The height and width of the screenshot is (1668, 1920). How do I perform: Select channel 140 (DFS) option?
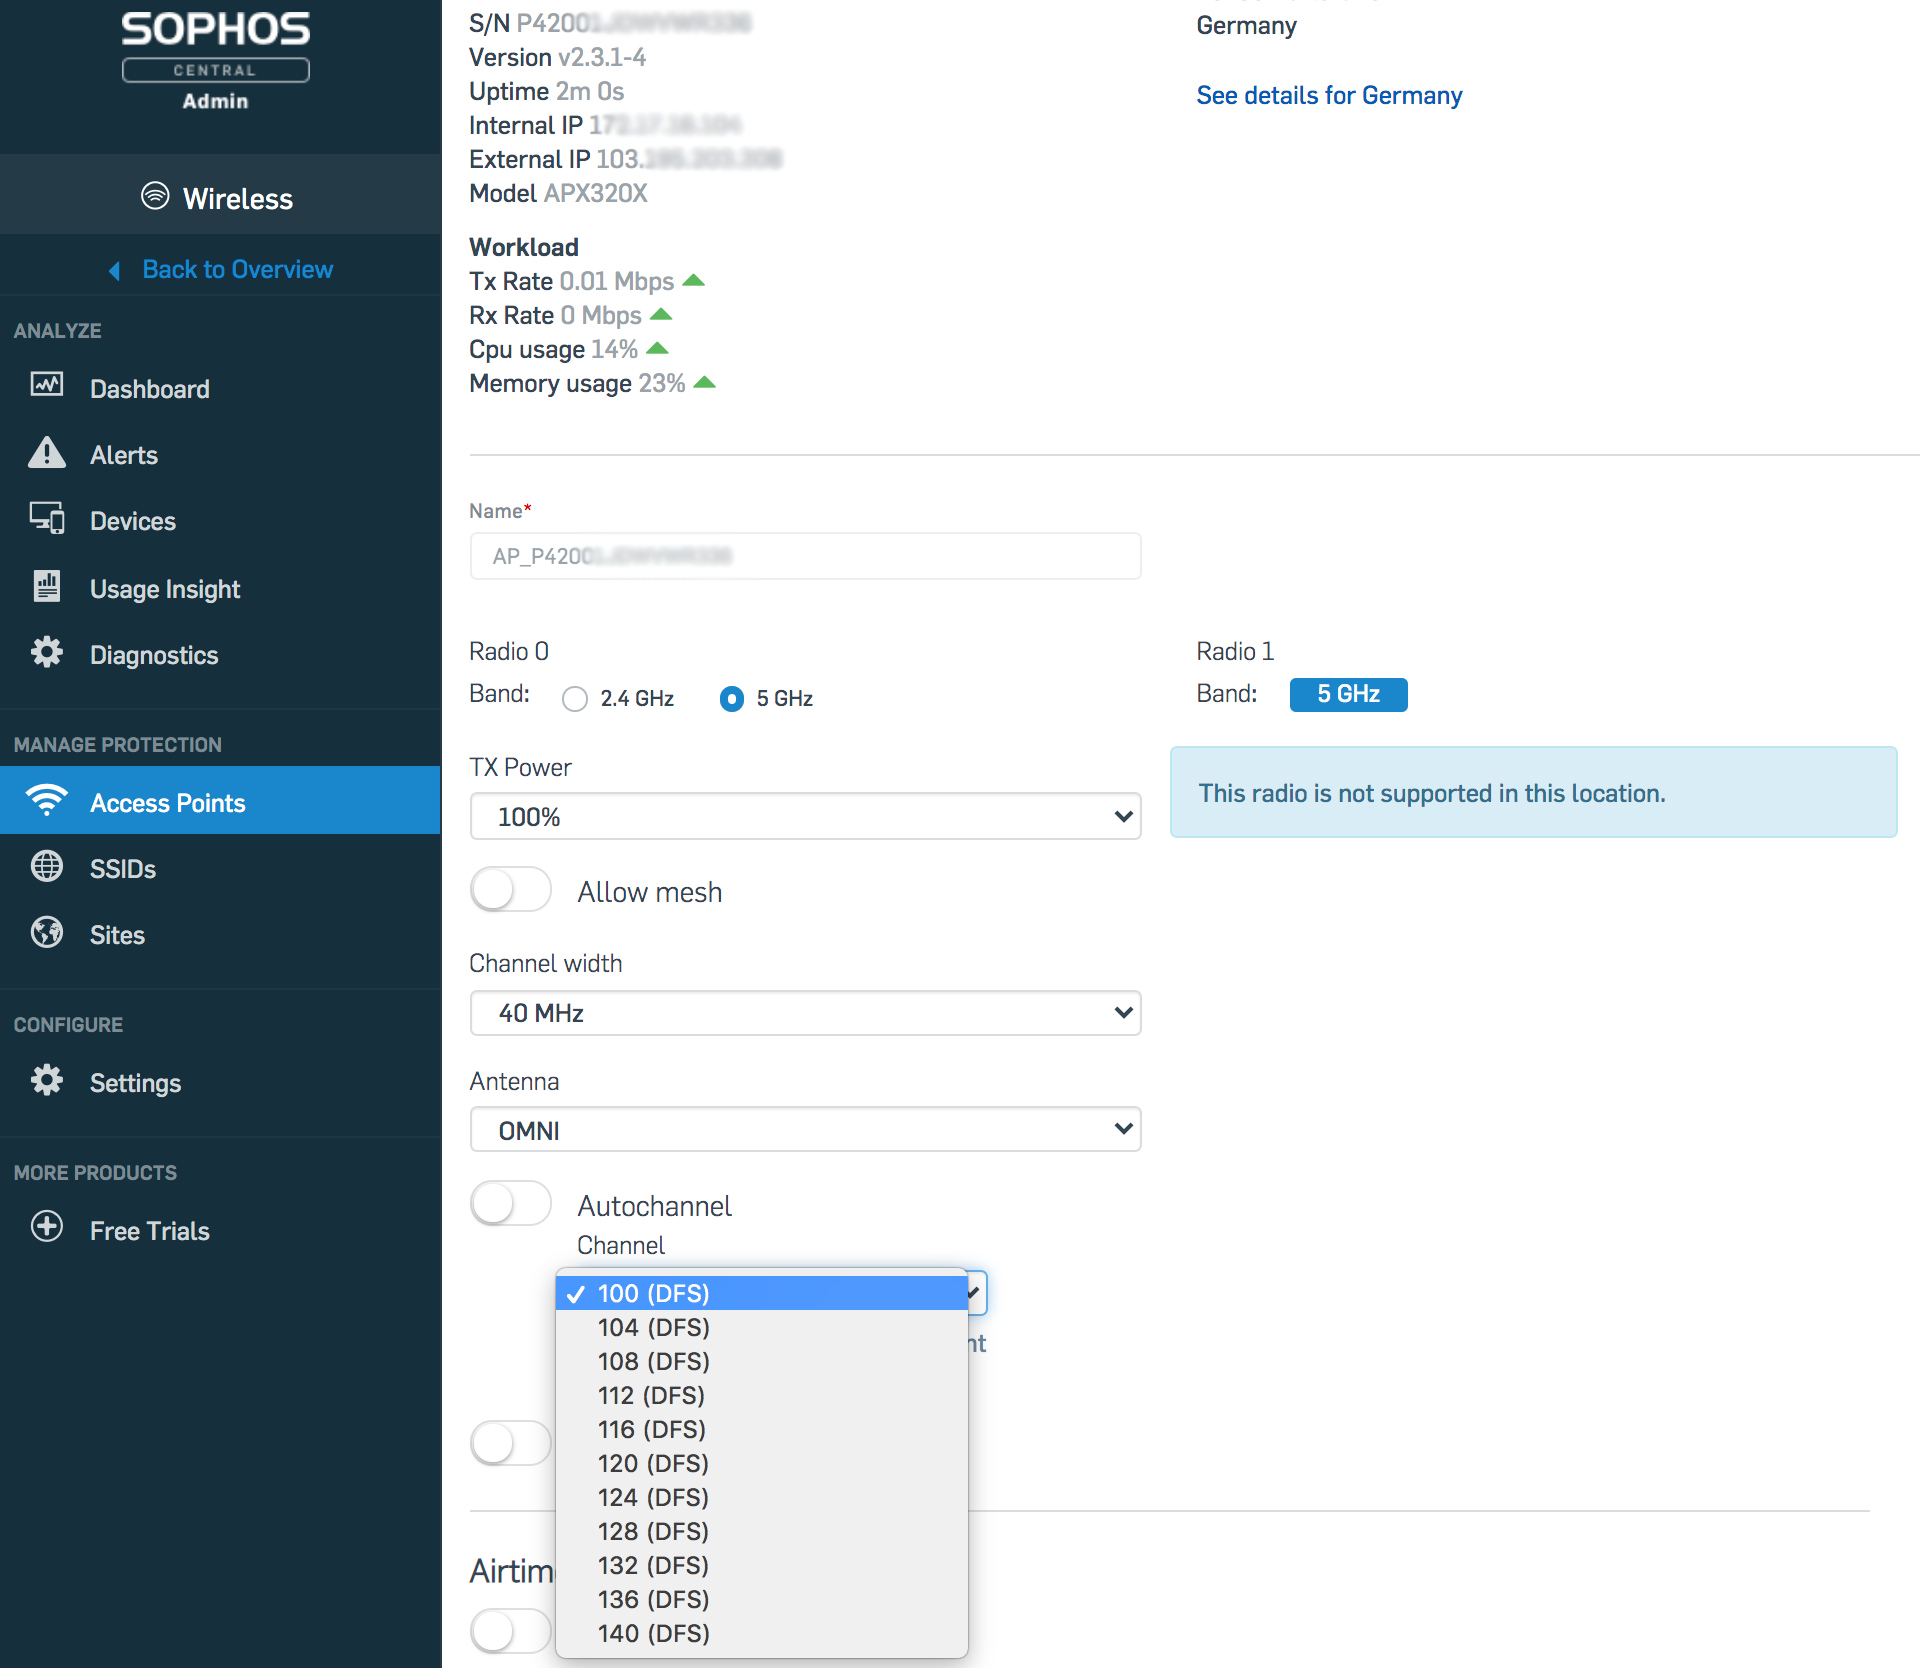click(654, 1634)
